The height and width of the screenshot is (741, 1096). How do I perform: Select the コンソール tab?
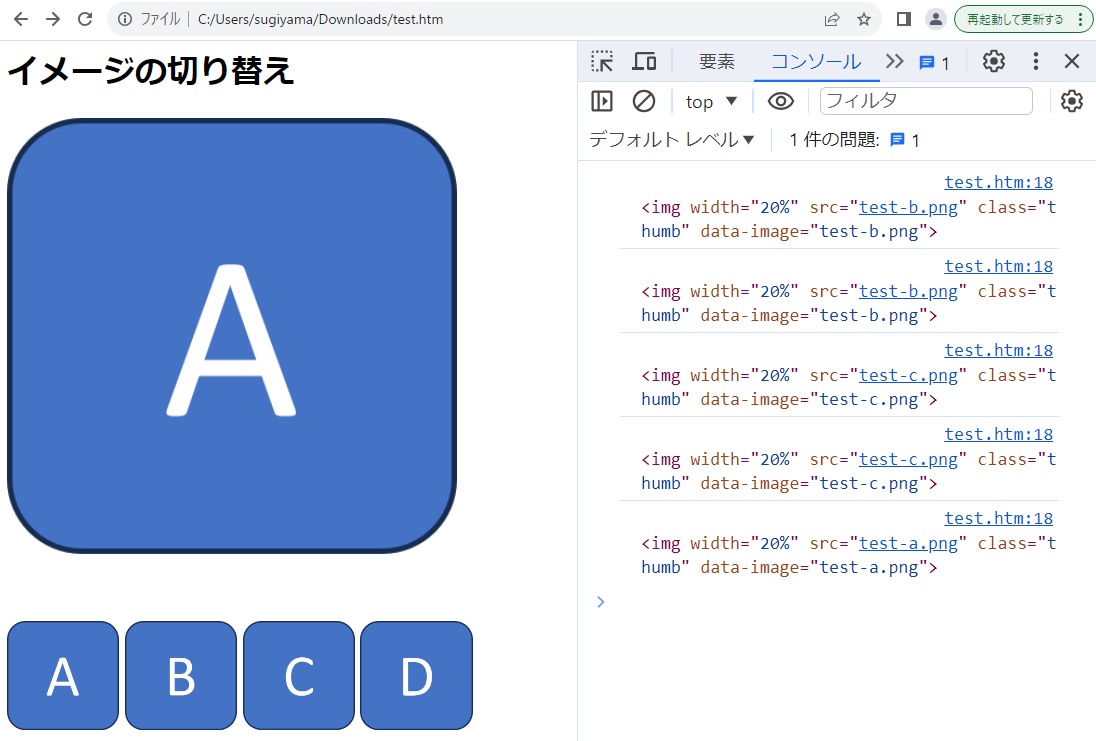pyautogui.click(x=815, y=61)
